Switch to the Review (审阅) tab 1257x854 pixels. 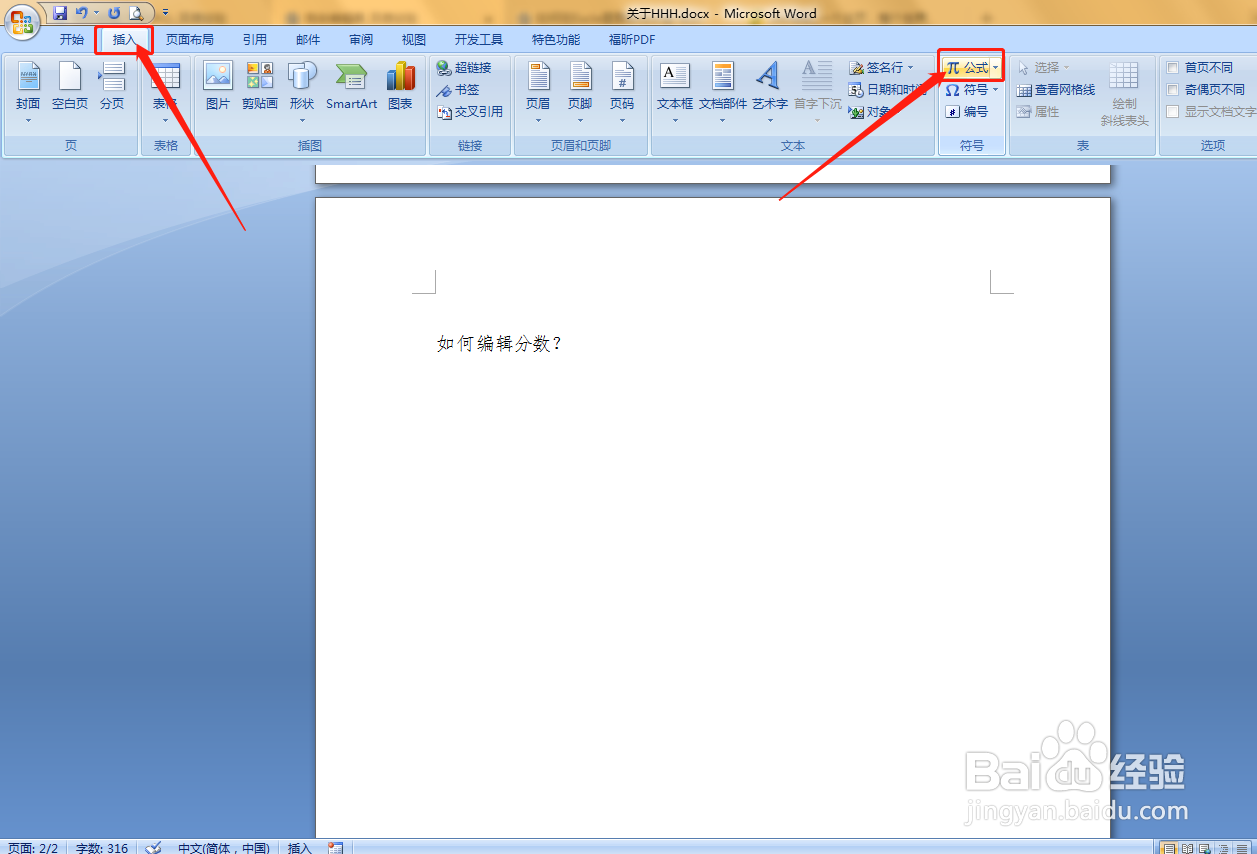point(361,40)
